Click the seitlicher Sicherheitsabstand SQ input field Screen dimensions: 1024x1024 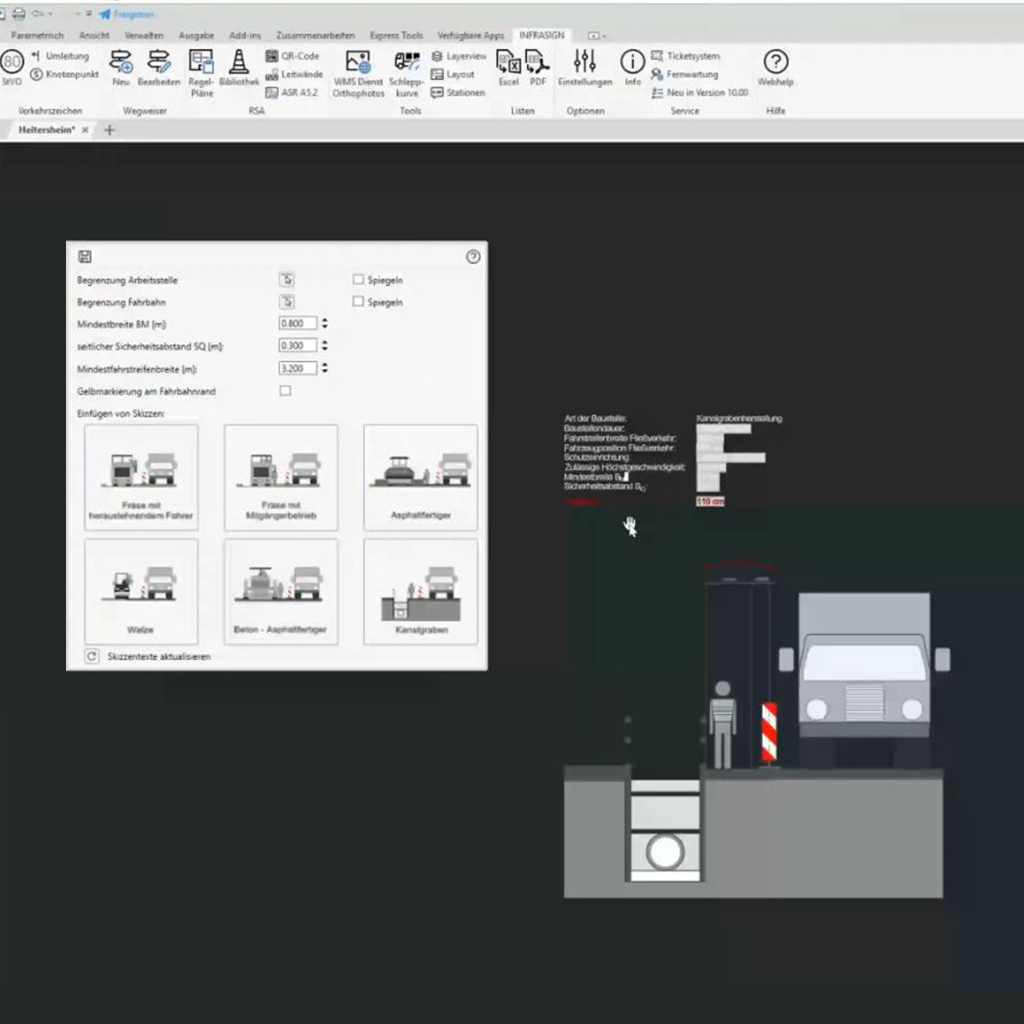pyautogui.click(x=298, y=346)
